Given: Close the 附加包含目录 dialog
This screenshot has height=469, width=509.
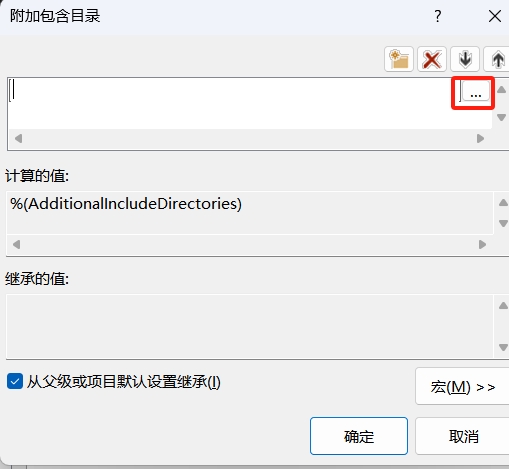Looking at the screenshot, I should (x=495, y=16).
